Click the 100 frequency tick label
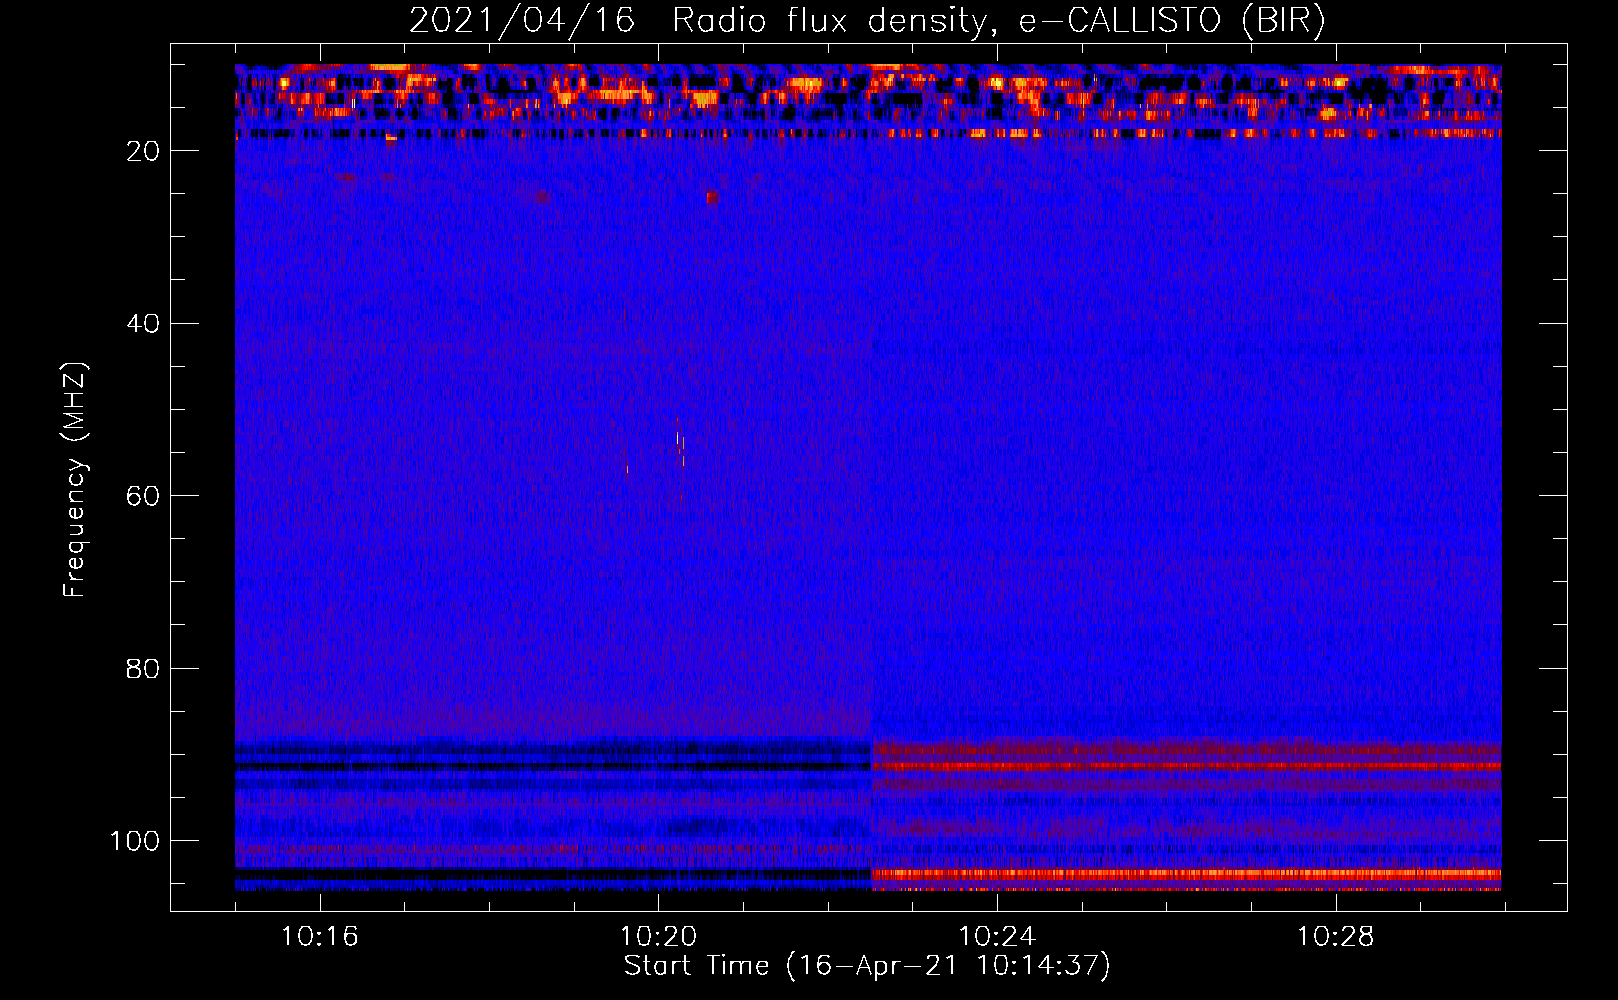The width and height of the screenshot is (1618, 1000). (135, 842)
